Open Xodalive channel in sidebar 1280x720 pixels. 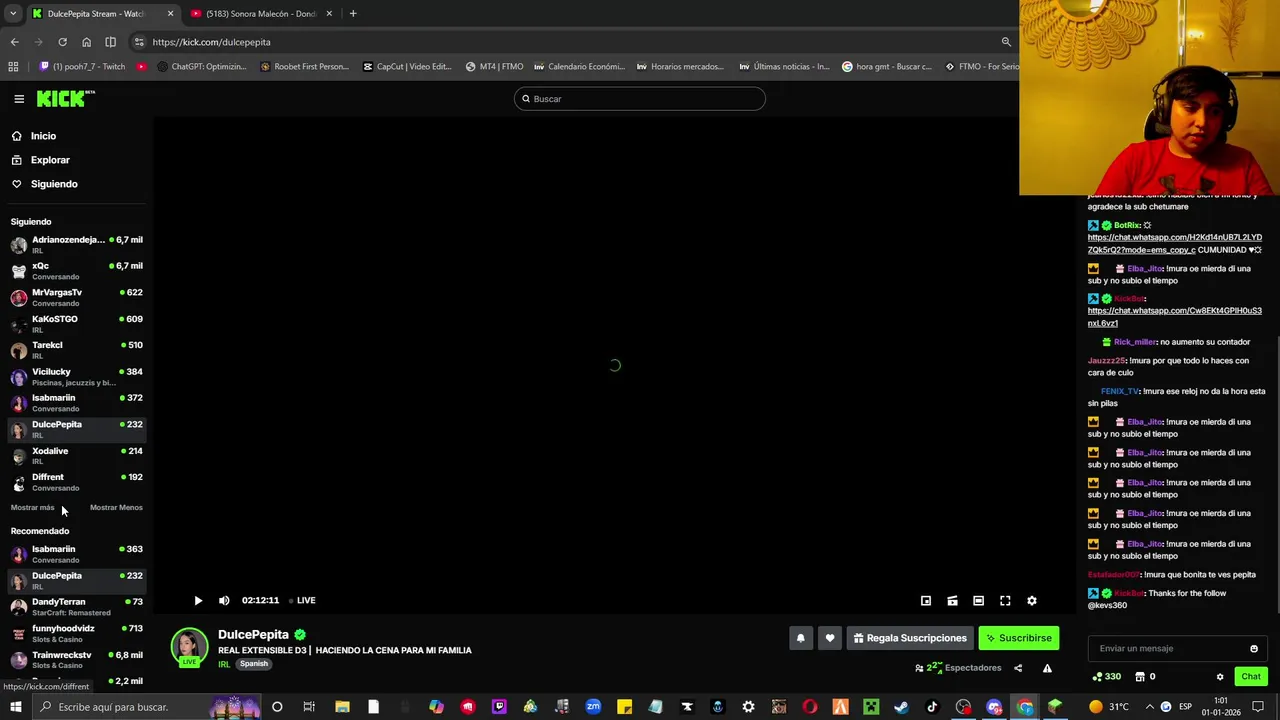pos(76,456)
